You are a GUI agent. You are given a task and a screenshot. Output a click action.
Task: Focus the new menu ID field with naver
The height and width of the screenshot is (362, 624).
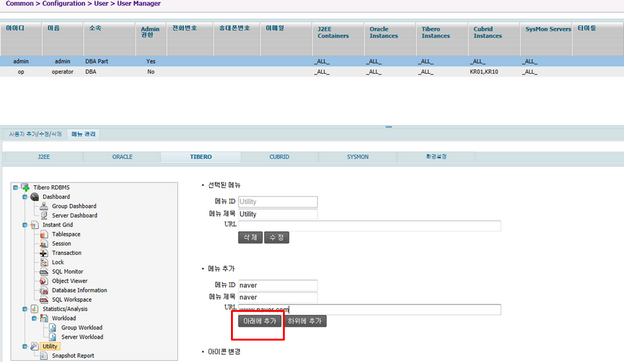[278, 285]
